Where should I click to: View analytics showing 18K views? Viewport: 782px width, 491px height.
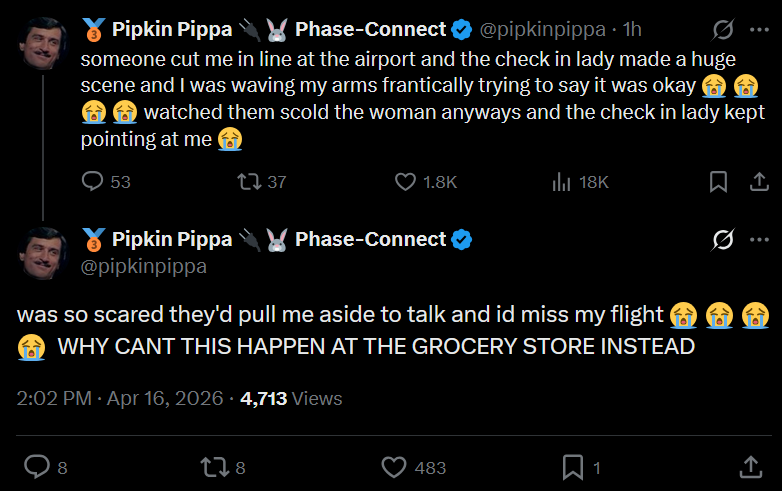coord(561,182)
